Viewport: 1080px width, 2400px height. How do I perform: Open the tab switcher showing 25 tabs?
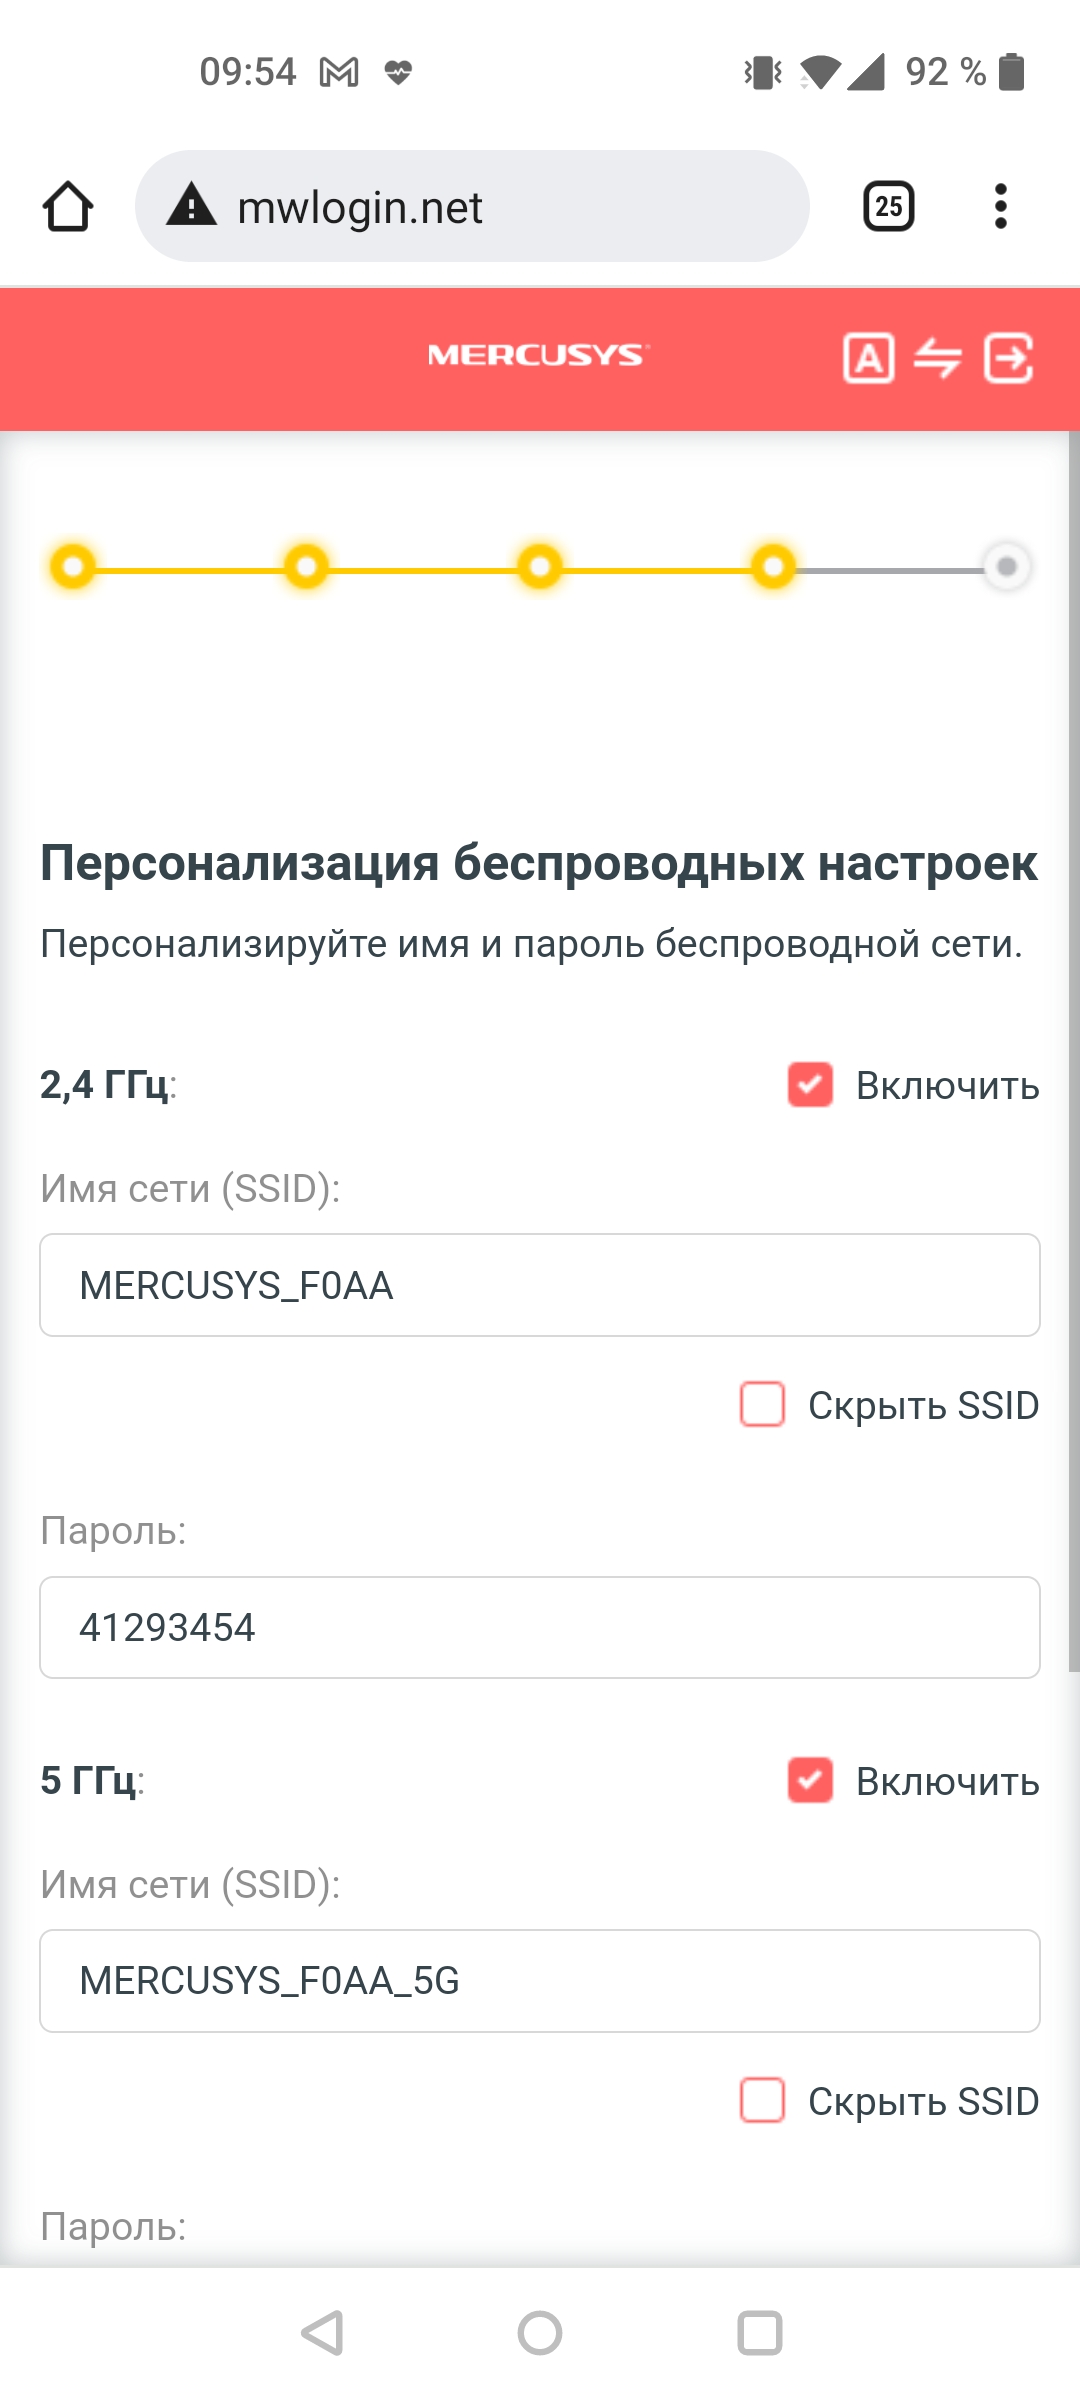[888, 207]
